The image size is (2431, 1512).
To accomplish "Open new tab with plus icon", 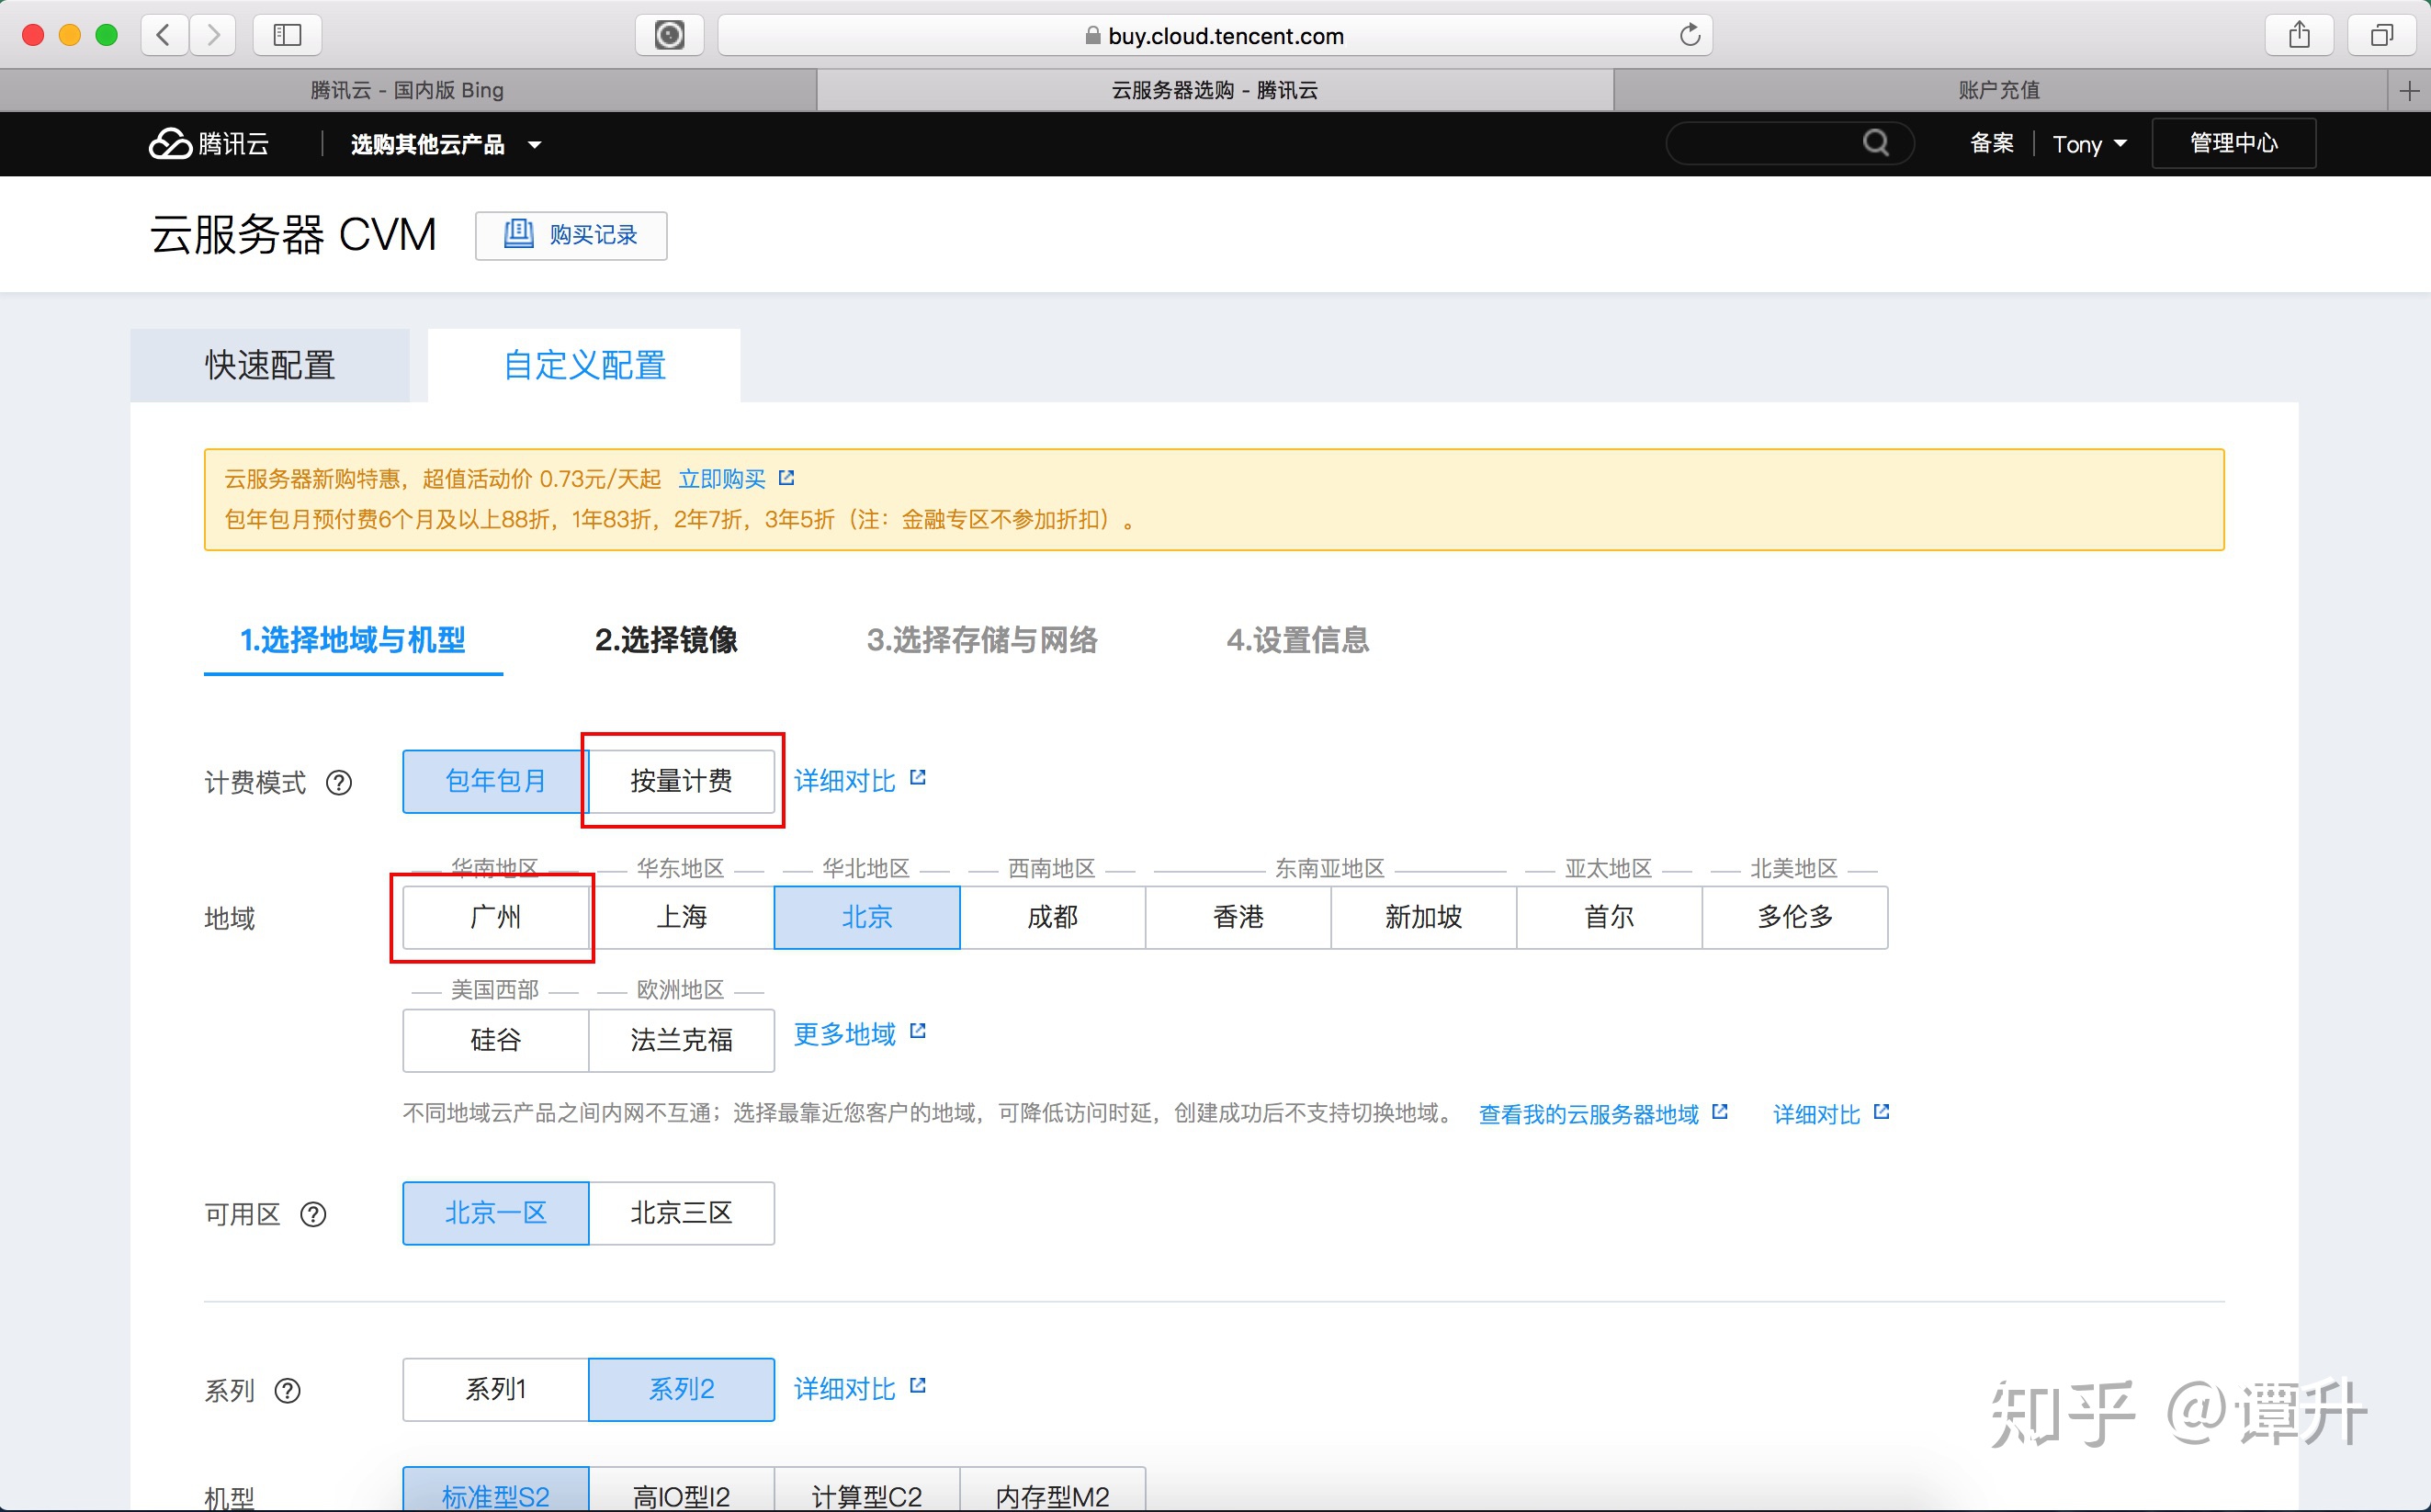I will 2409,90.
